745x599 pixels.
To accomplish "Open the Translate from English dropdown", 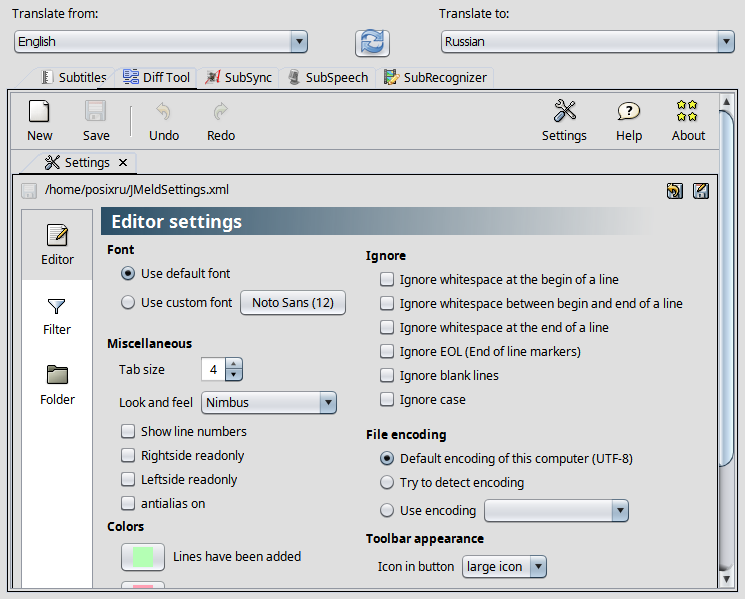I will pyautogui.click(x=161, y=42).
